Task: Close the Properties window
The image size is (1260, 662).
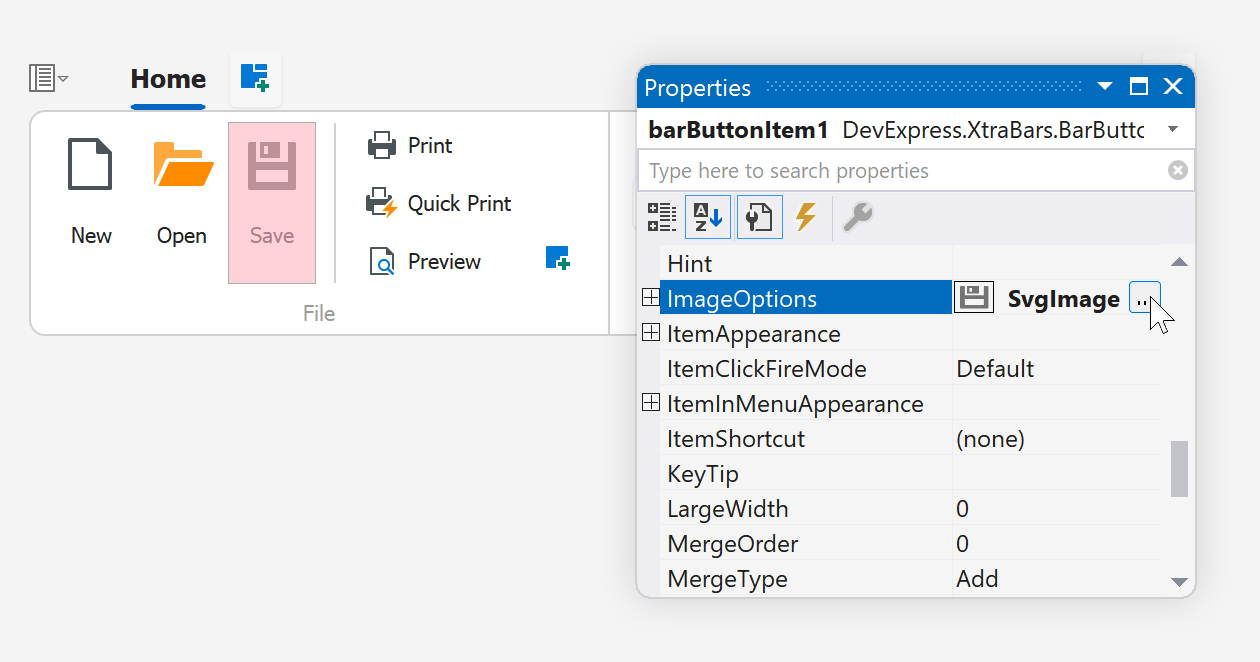Action: 1174,87
